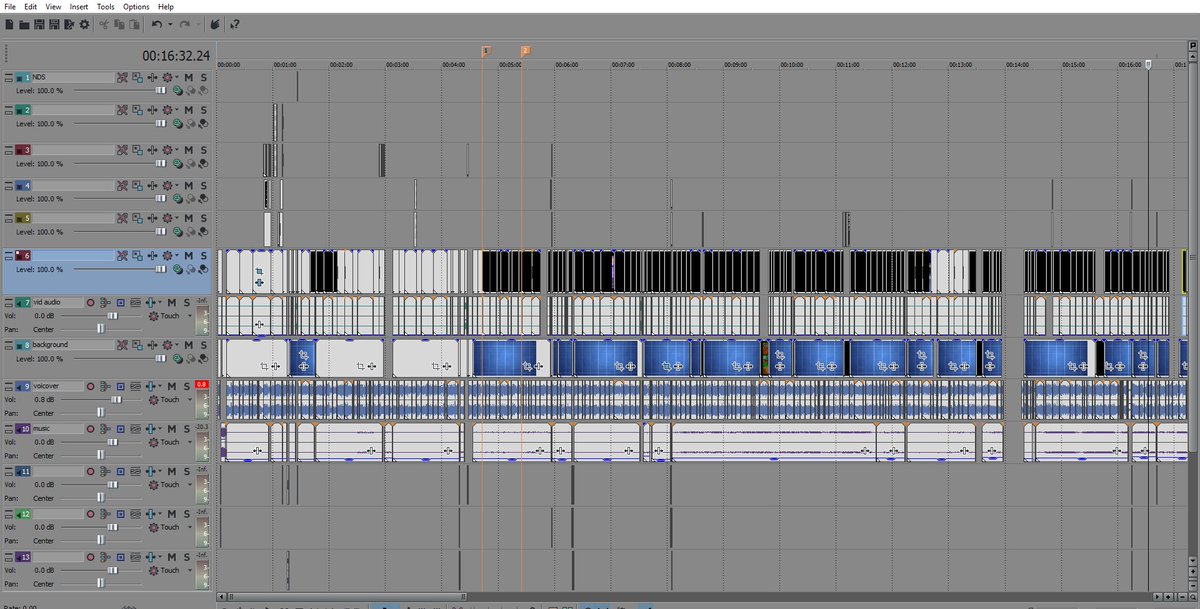Open Touch automation mode dropdown on vid audio

(x=190, y=316)
